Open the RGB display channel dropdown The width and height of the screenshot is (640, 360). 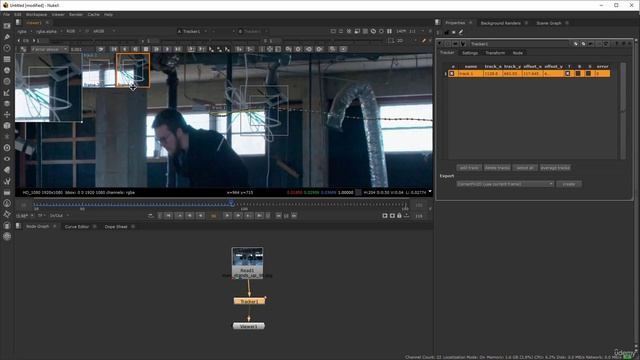(x=73, y=31)
